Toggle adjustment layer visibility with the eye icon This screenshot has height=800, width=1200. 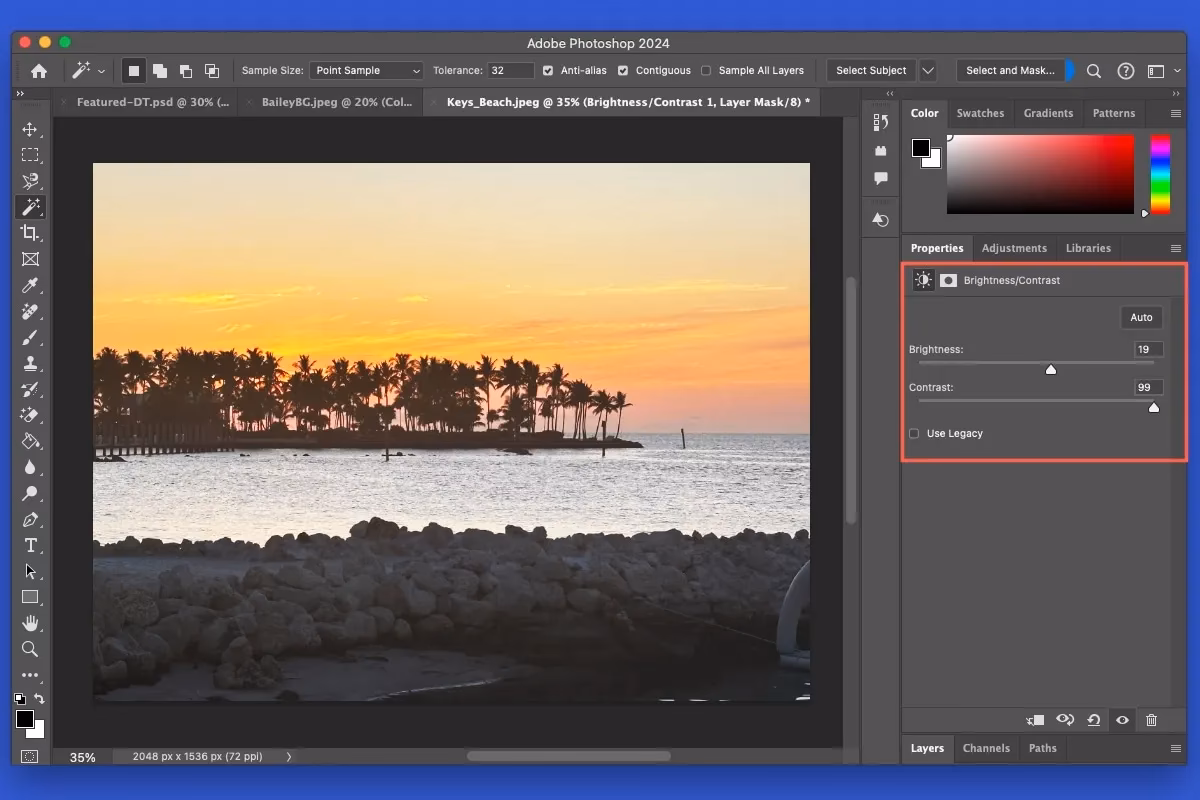1122,720
